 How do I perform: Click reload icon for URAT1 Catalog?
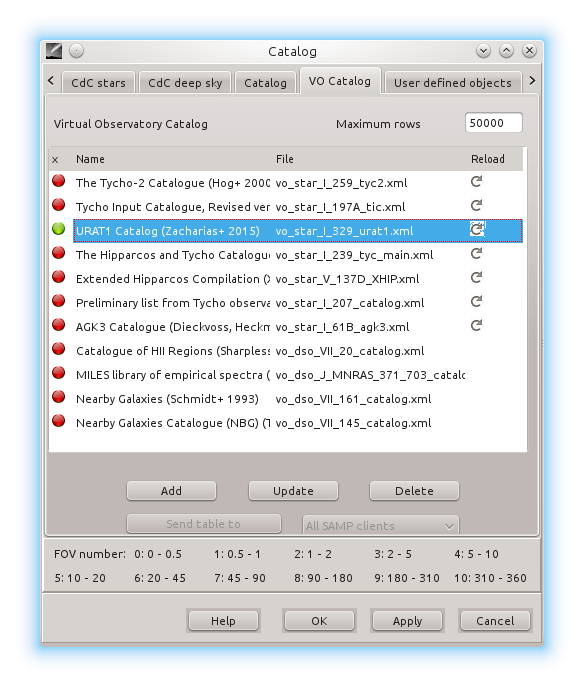(x=477, y=229)
